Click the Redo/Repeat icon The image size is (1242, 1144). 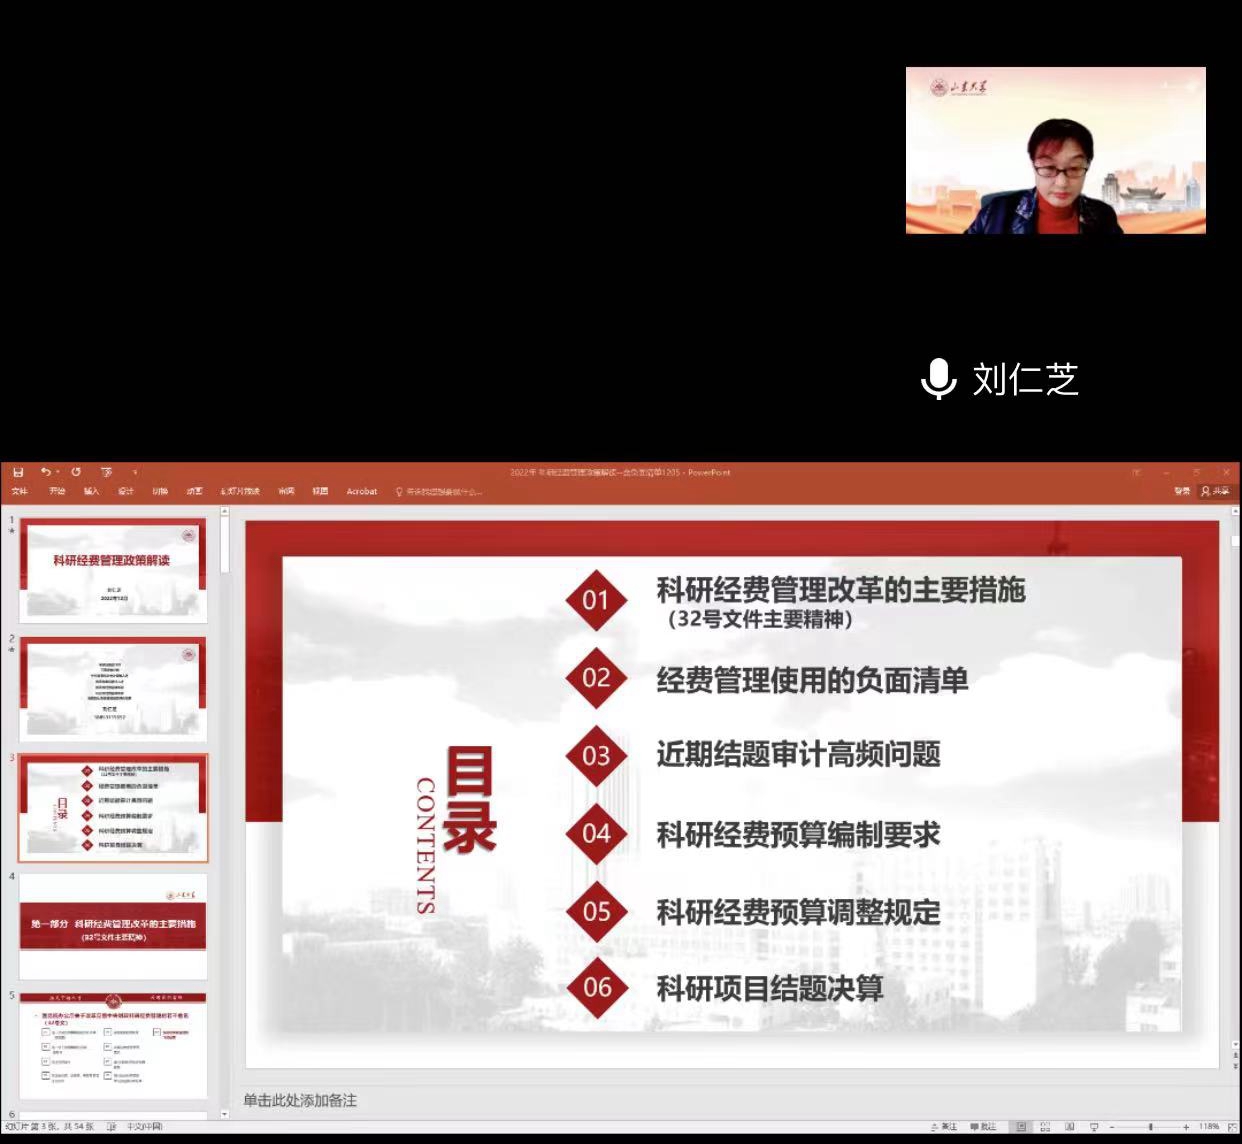76,472
